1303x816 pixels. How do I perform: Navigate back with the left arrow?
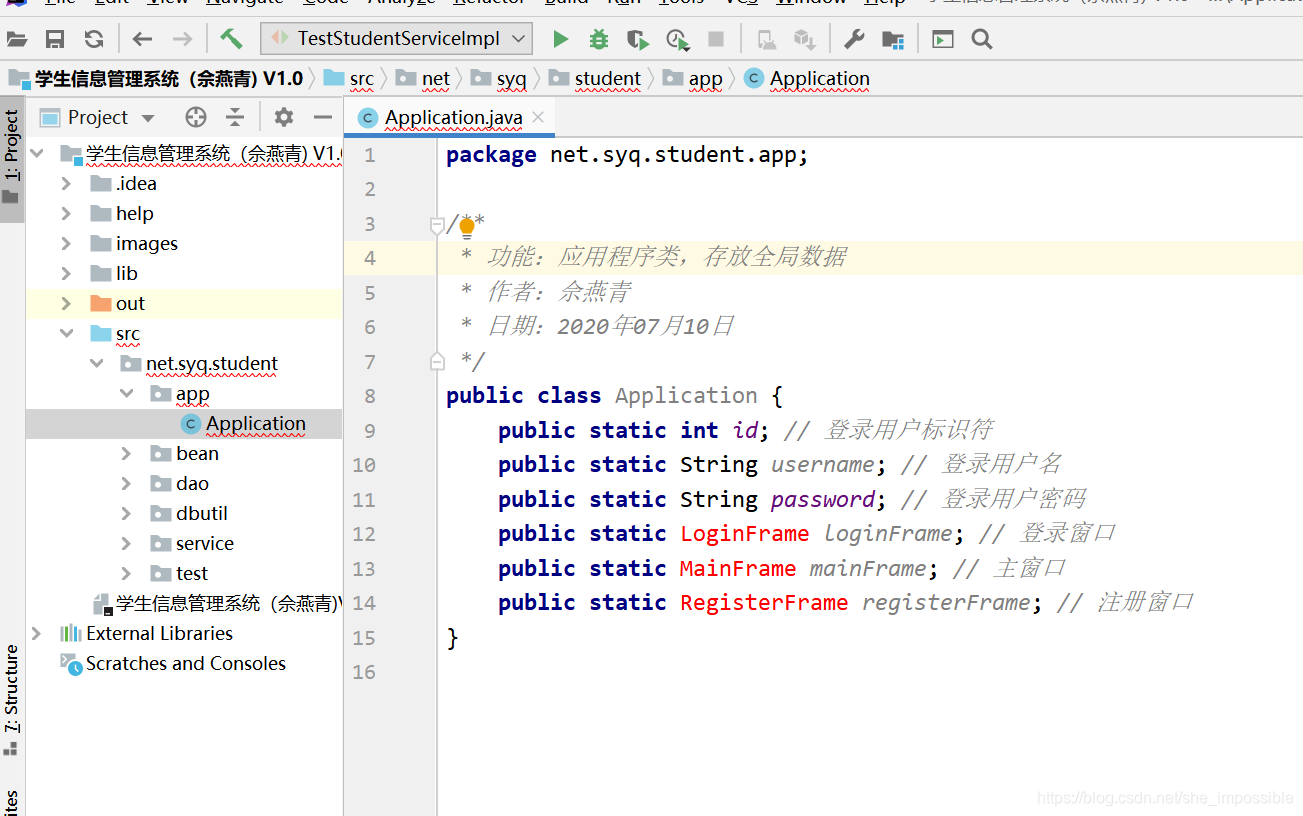[143, 40]
